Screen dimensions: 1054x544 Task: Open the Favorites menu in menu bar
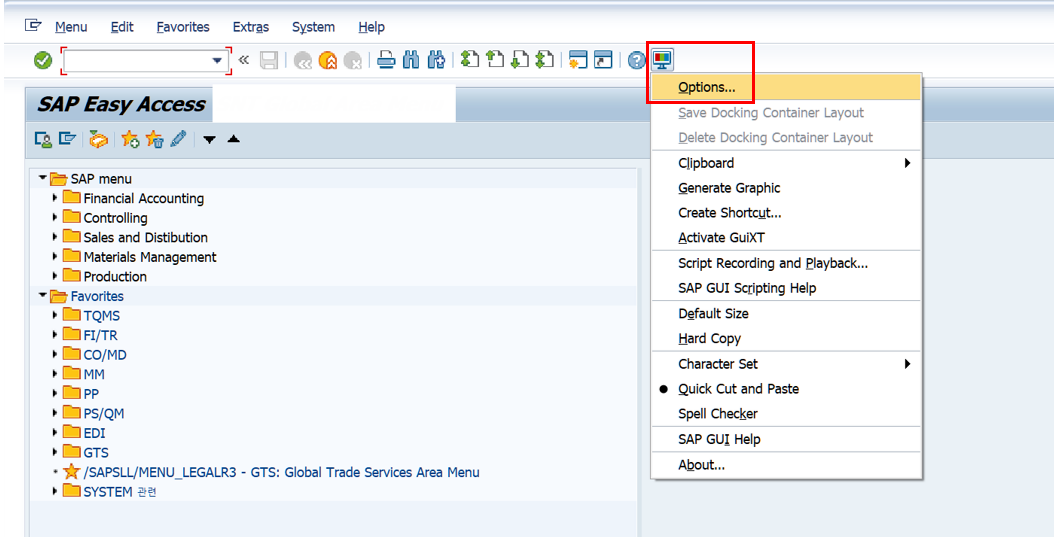183,27
